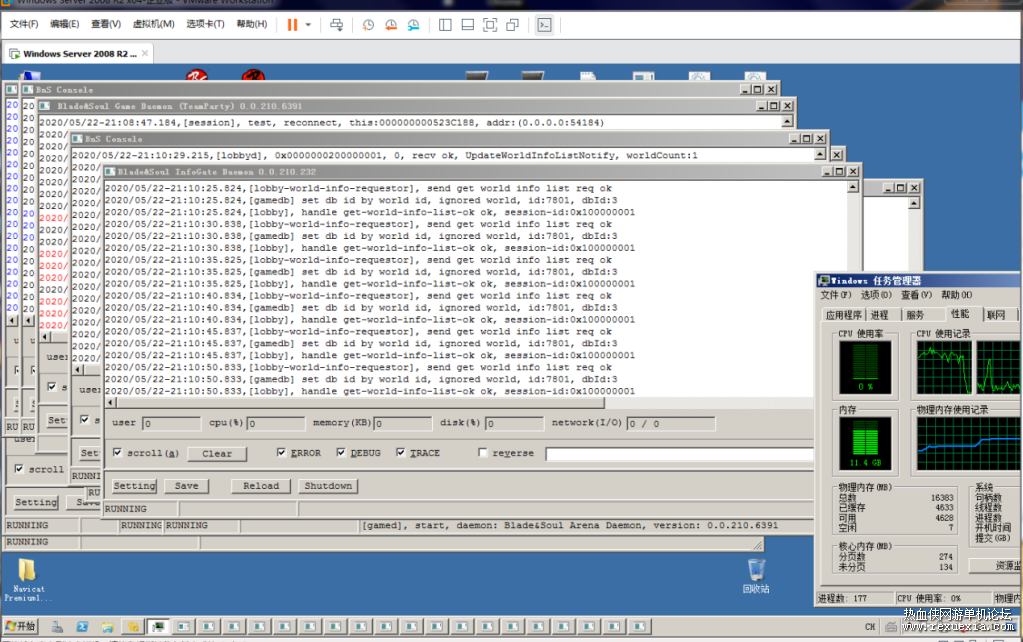The image size is (1023, 642).
Task: Click the network(I/O) field
Action: click(671, 423)
